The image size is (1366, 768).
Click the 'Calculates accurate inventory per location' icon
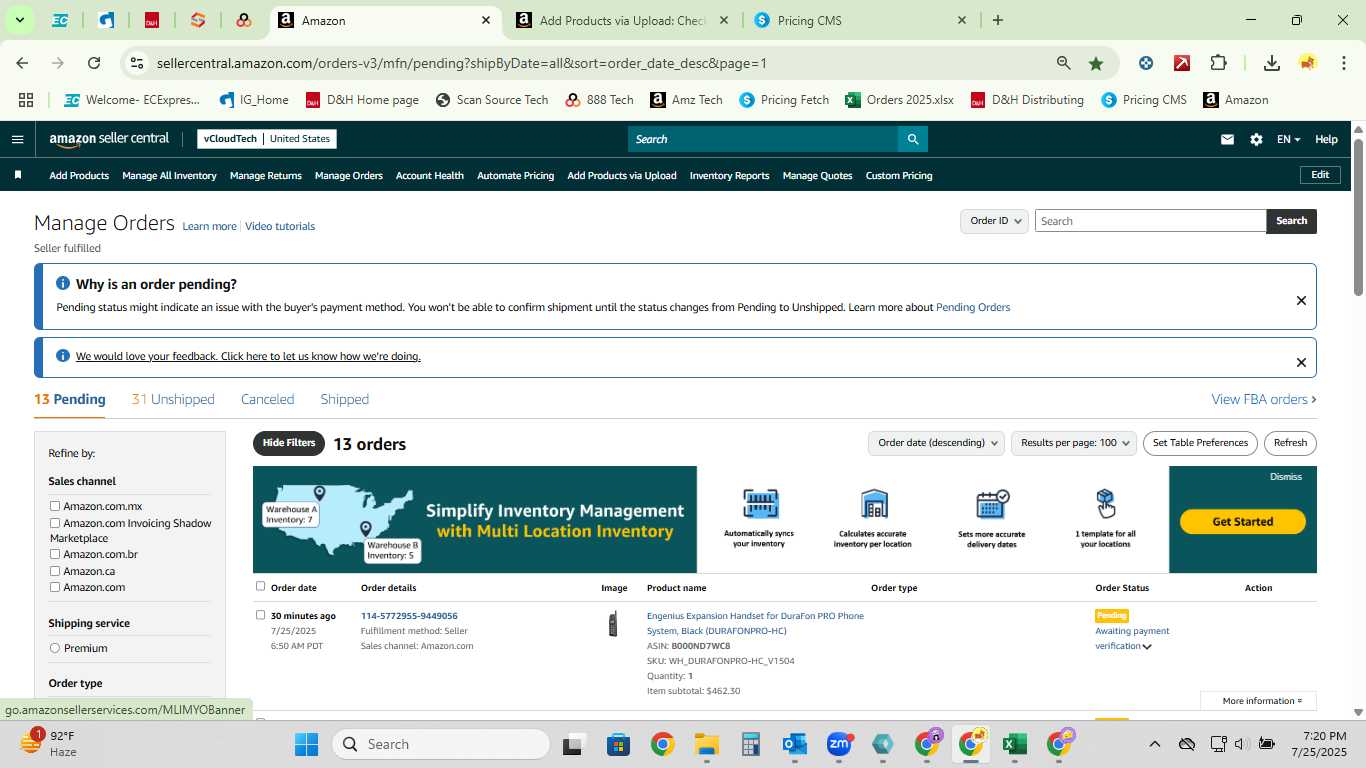coord(874,504)
